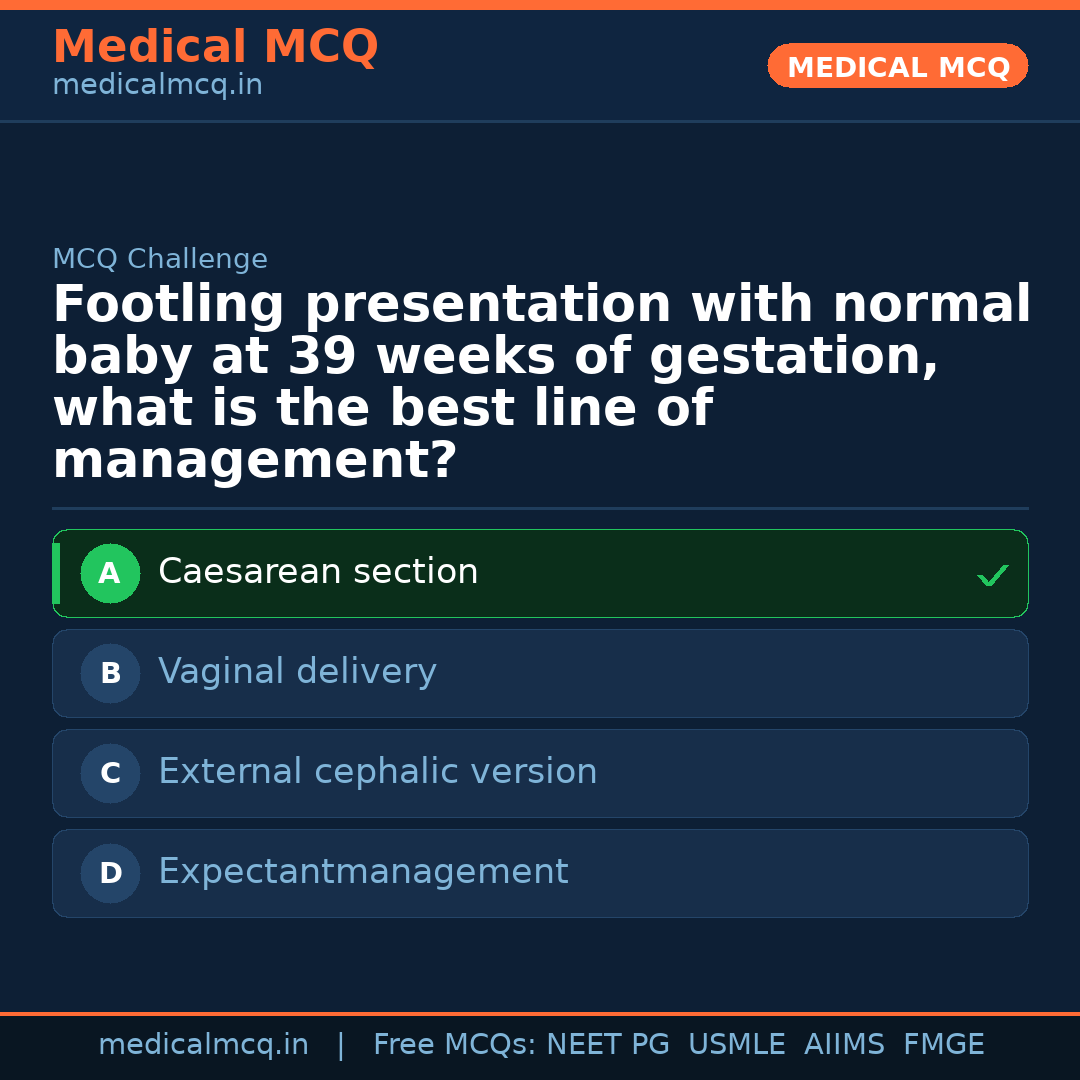The height and width of the screenshot is (1080, 1080).
Task: Click the AIIMS footer label
Action: (x=844, y=1045)
